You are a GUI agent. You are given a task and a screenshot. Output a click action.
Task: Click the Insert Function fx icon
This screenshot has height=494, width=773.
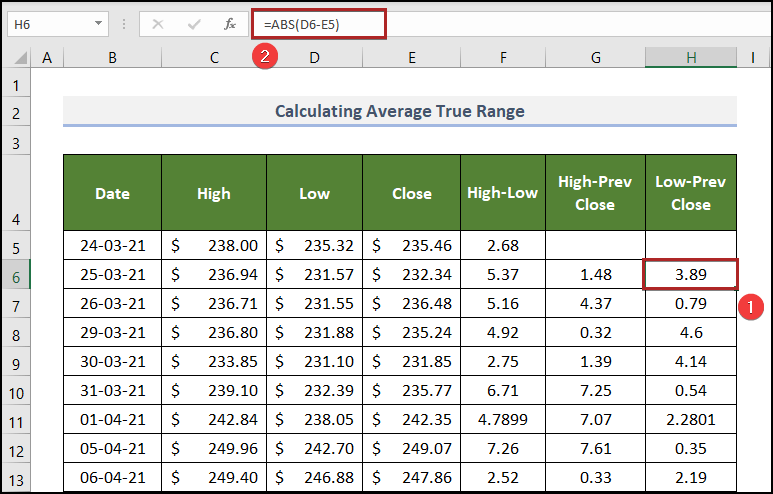click(229, 24)
